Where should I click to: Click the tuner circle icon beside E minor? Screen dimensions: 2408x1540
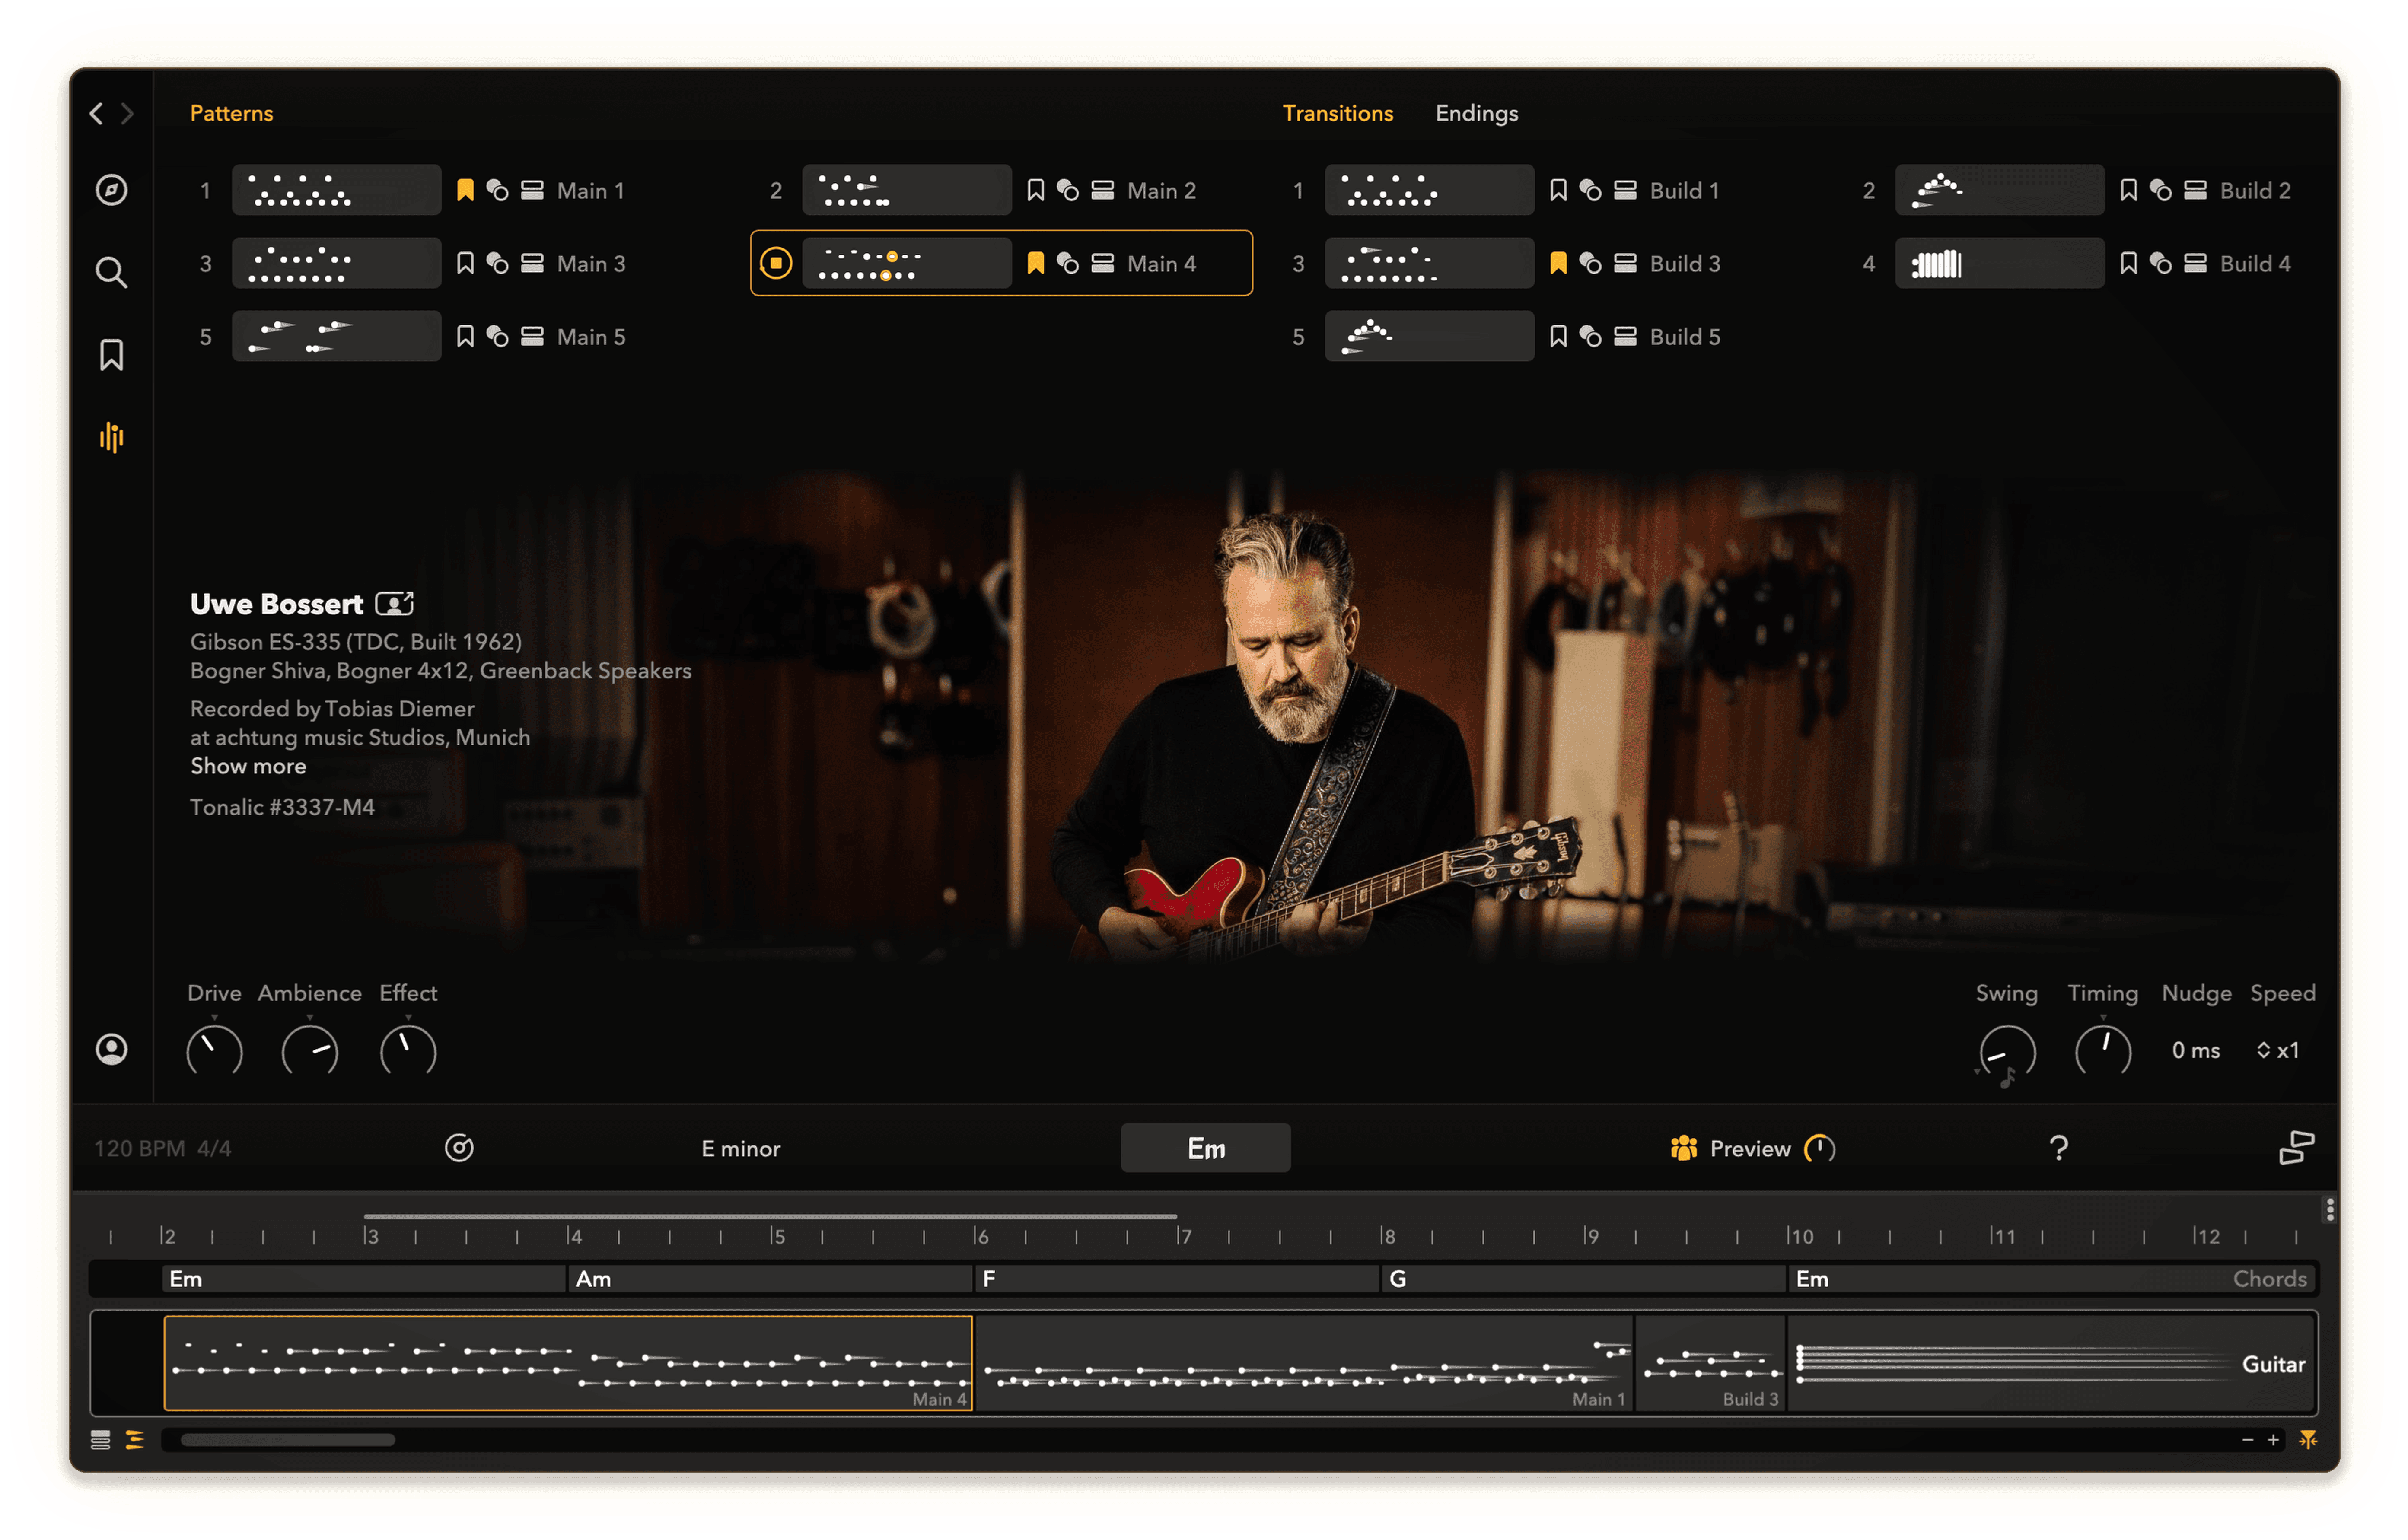coord(459,1148)
